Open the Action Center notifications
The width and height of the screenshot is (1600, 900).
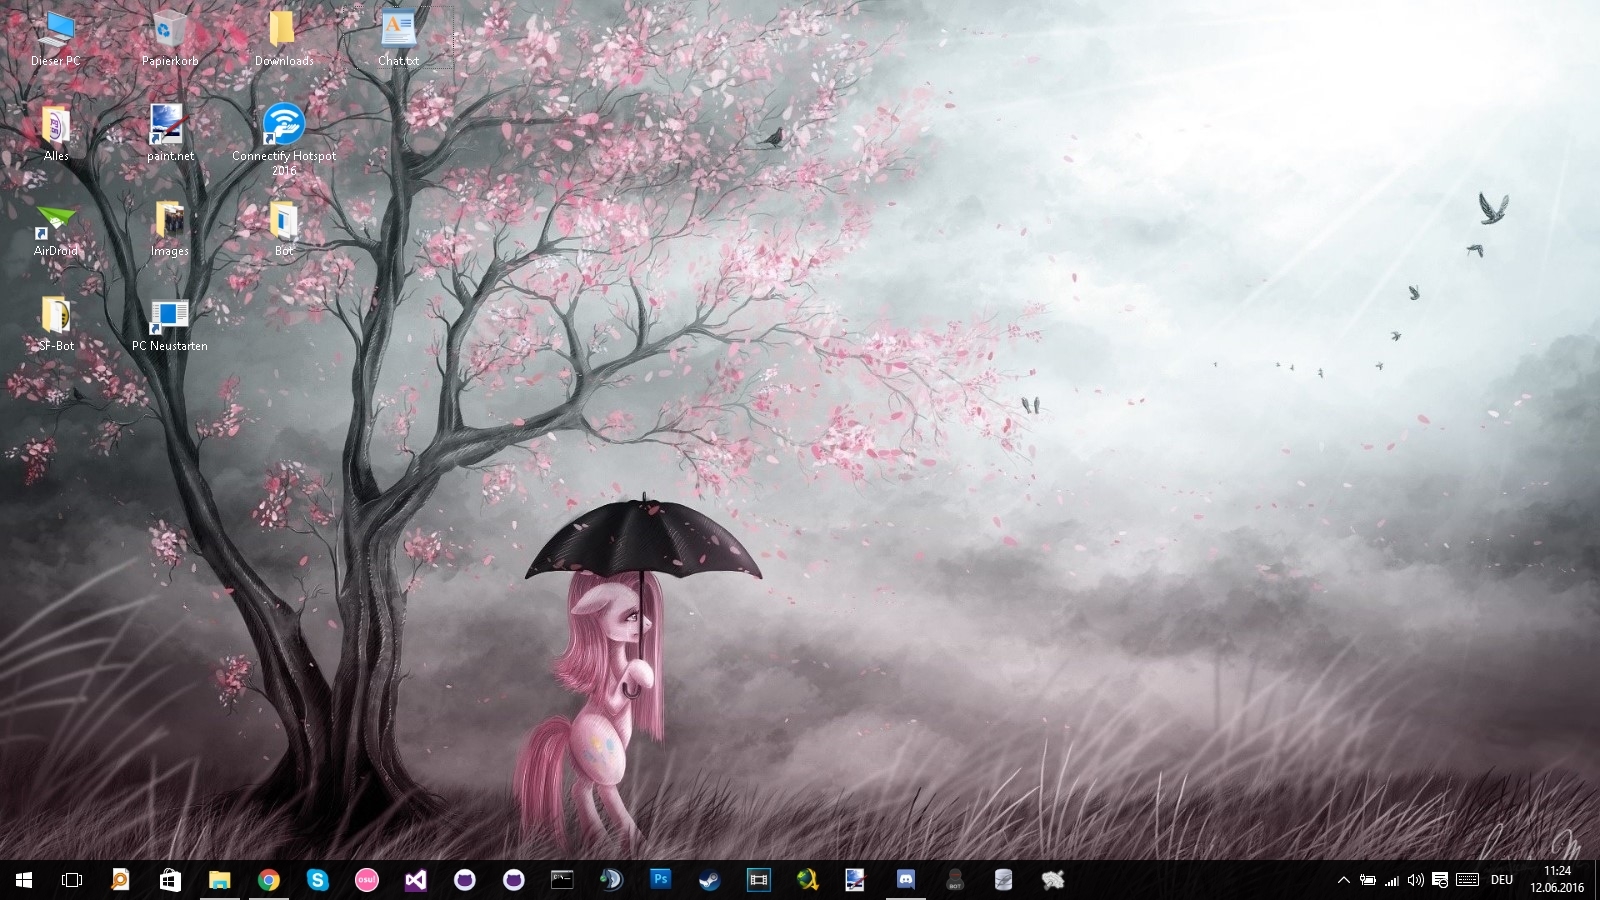tap(1440, 880)
